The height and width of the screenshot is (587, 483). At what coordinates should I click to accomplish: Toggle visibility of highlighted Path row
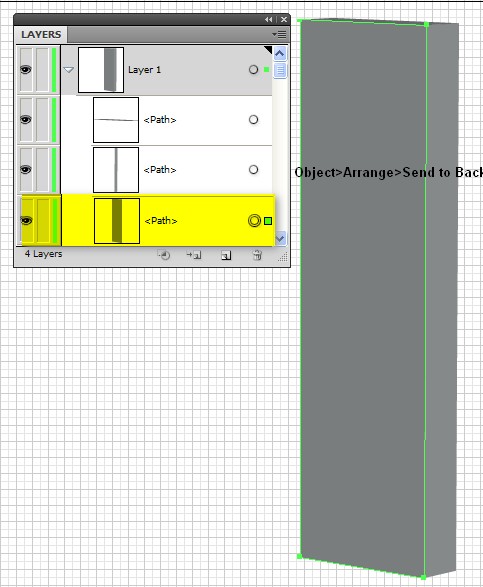(25, 220)
